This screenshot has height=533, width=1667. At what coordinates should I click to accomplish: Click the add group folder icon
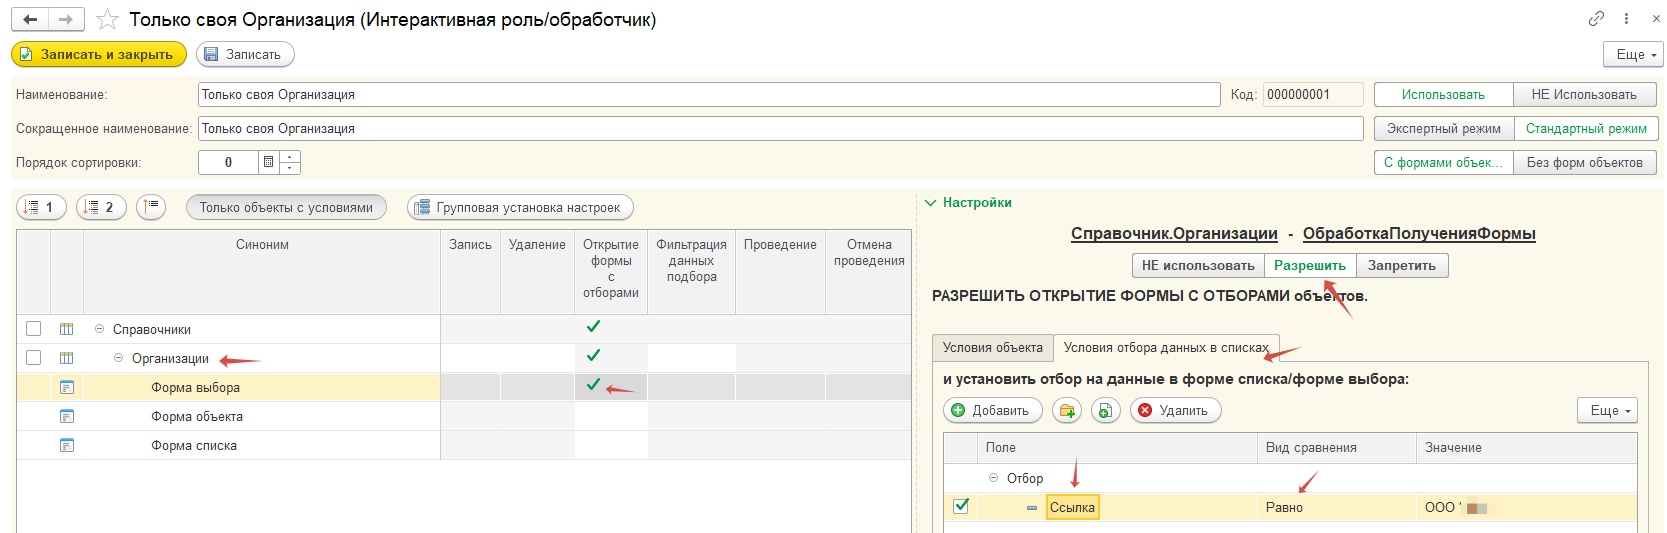pyautogui.click(x=1067, y=410)
